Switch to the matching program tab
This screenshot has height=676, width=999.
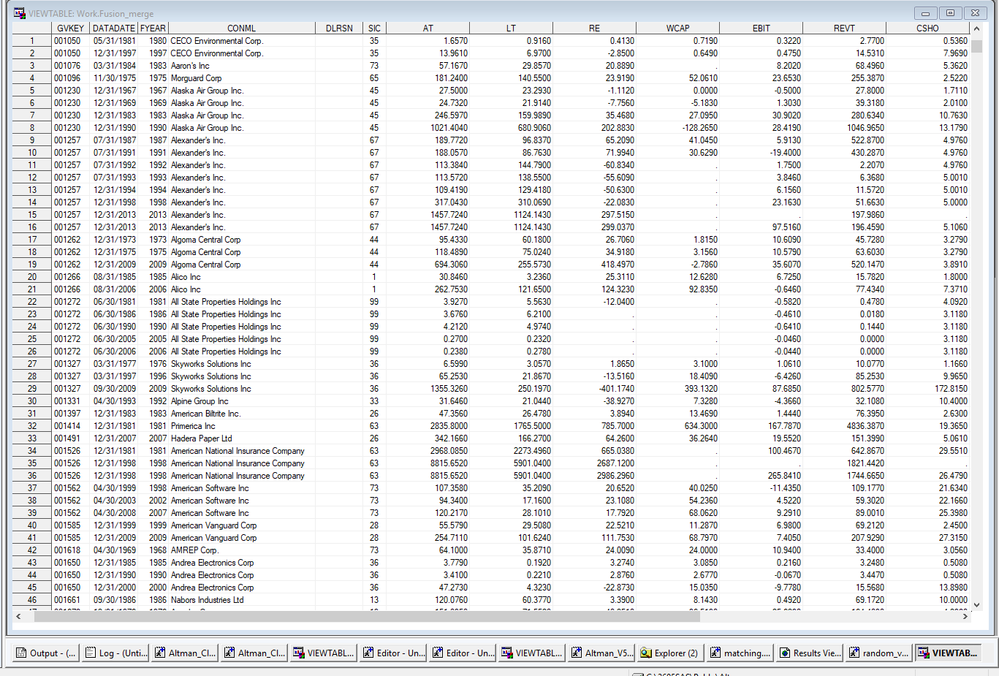point(740,653)
